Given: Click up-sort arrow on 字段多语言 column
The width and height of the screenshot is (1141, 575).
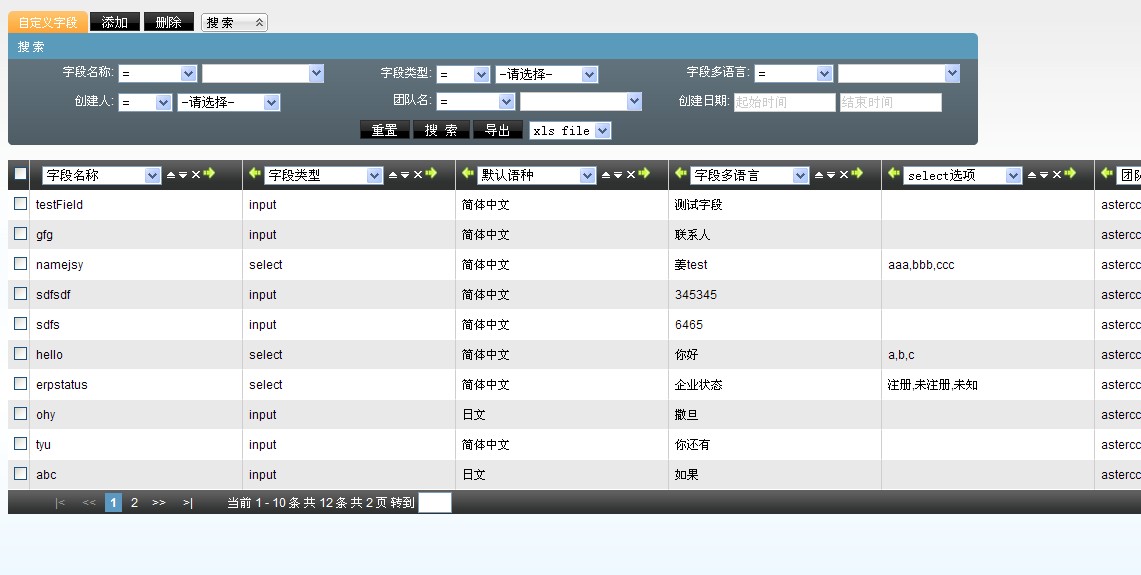Looking at the screenshot, I should pos(819,175).
